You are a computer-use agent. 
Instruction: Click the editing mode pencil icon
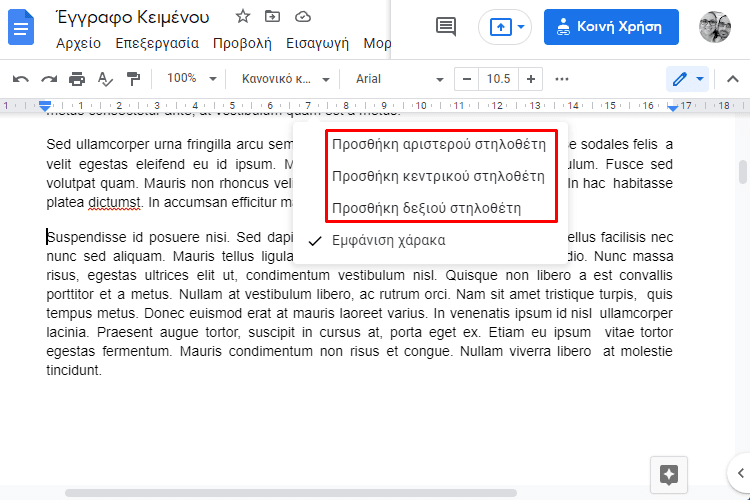(x=680, y=79)
